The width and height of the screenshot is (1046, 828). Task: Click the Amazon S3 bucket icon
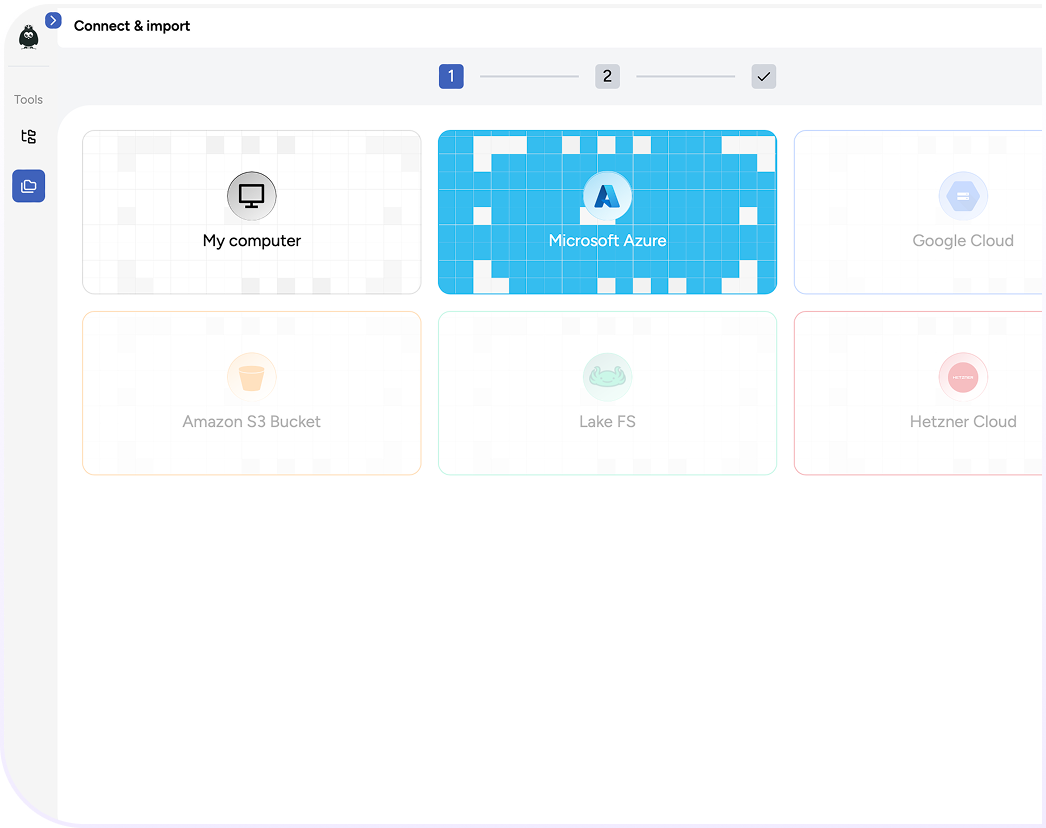click(x=251, y=377)
